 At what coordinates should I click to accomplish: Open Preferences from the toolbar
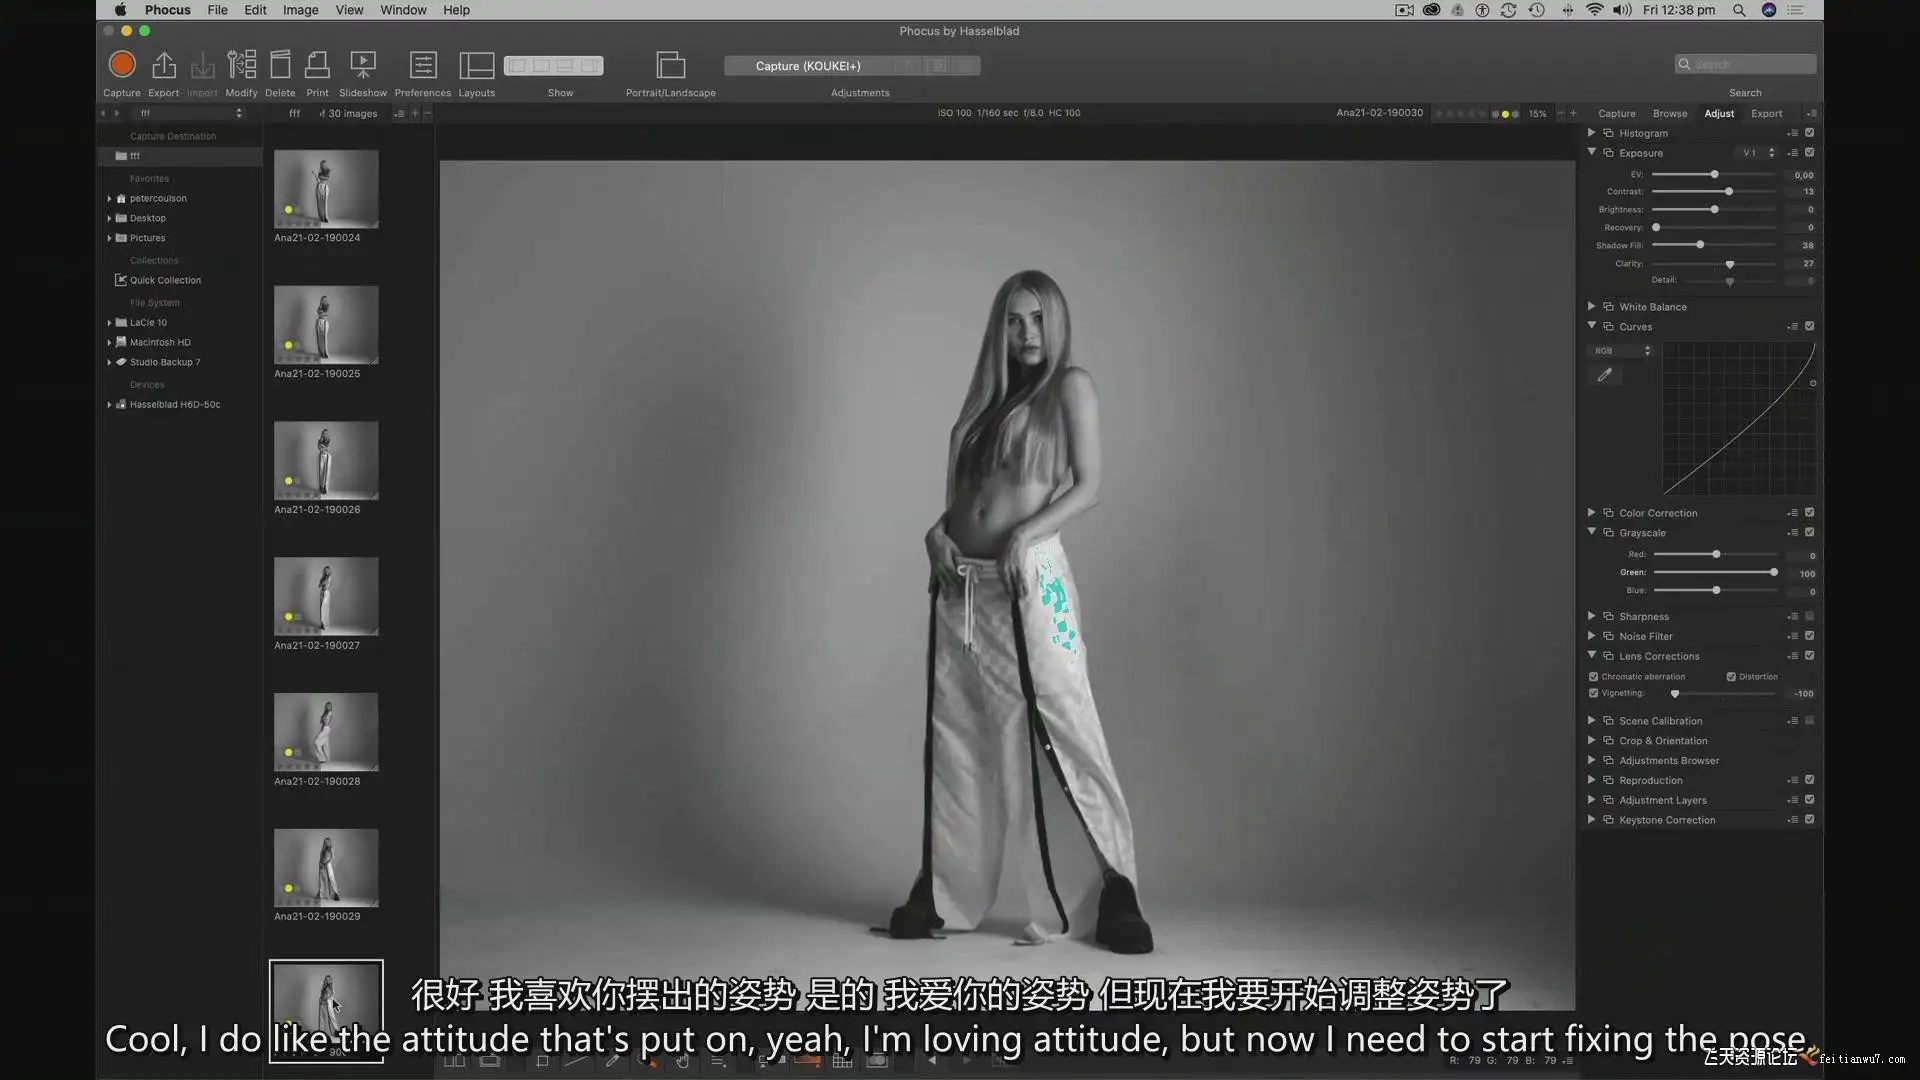pos(423,65)
